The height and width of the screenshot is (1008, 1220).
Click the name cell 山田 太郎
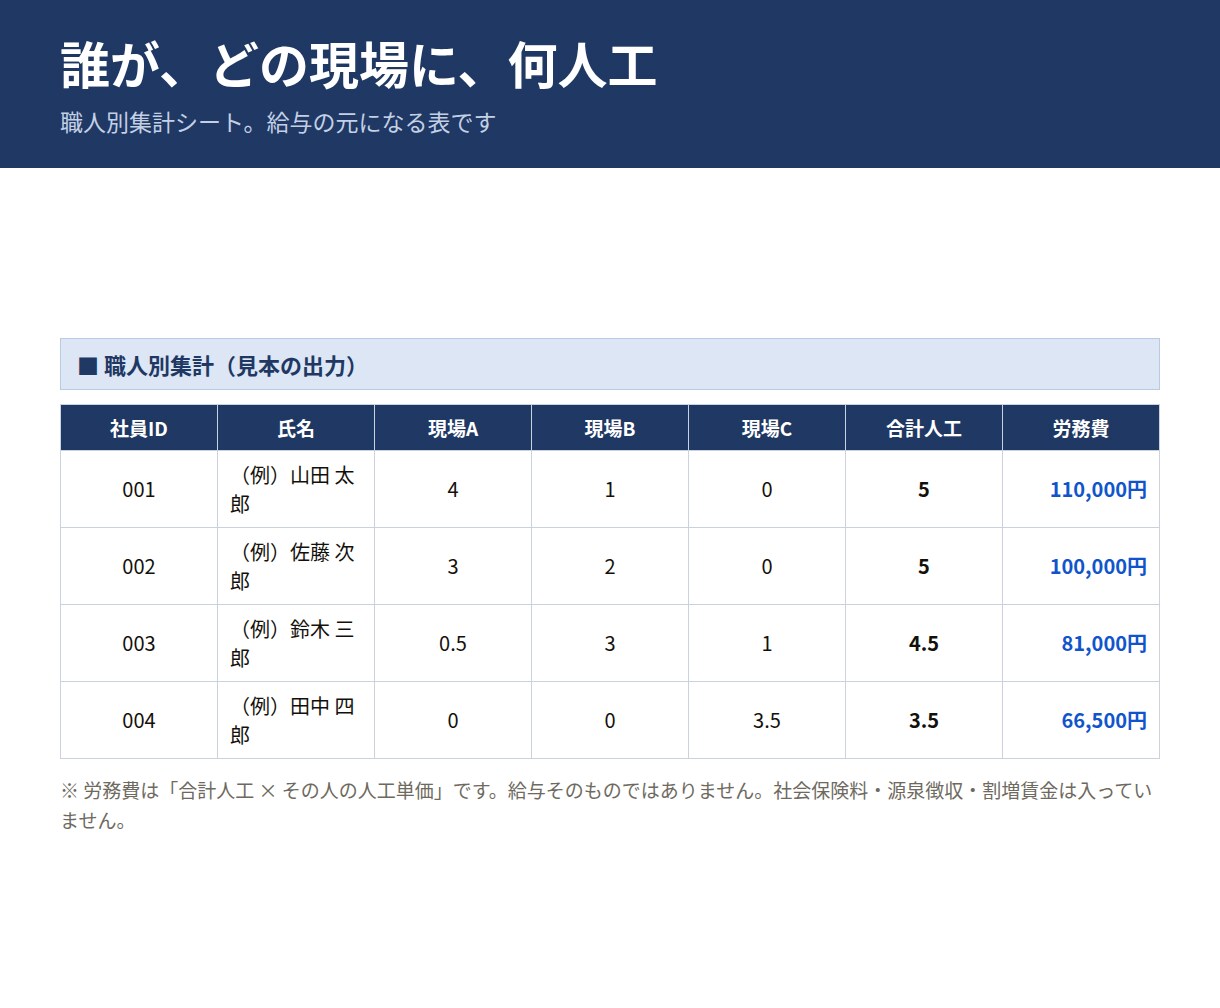pyautogui.click(x=296, y=490)
